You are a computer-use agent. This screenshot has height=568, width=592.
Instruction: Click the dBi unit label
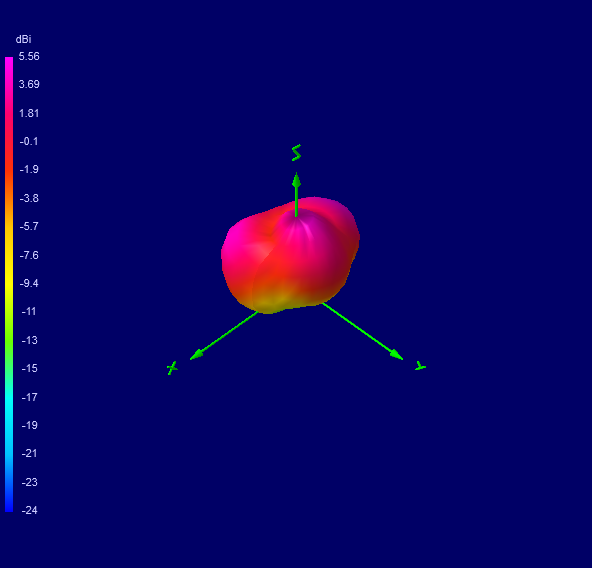click(23, 39)
